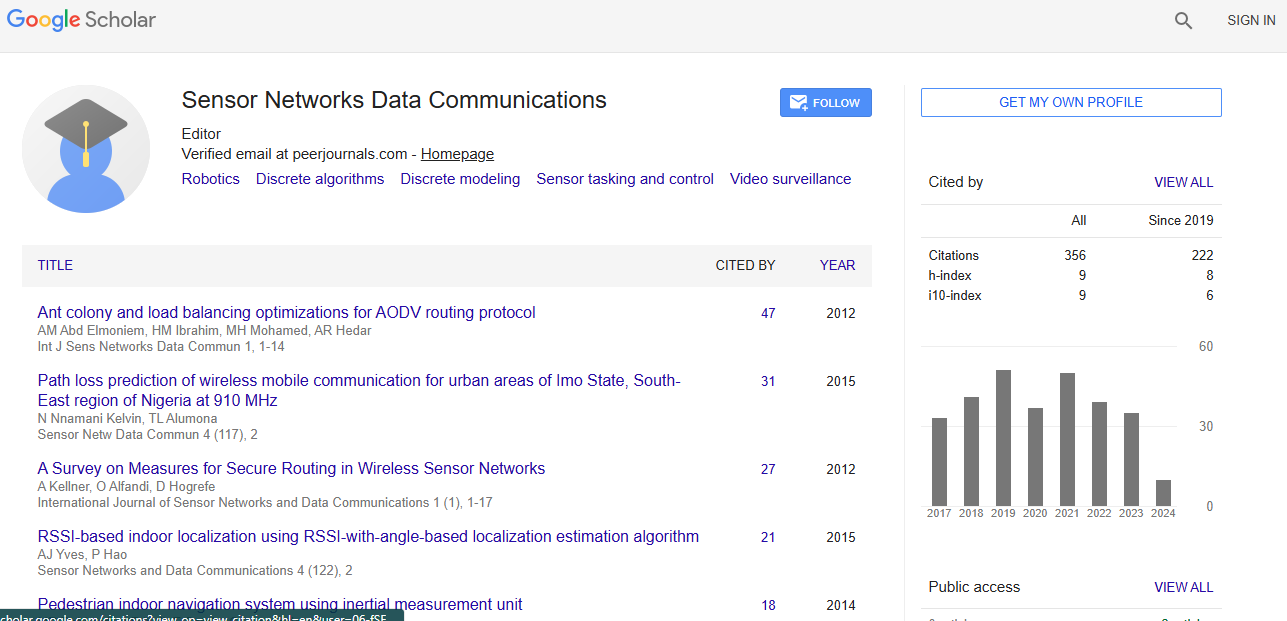The image size is (1287, 621).
Task: Select the Discrete algorithms interest tag
Action: (x=320, y=179)
